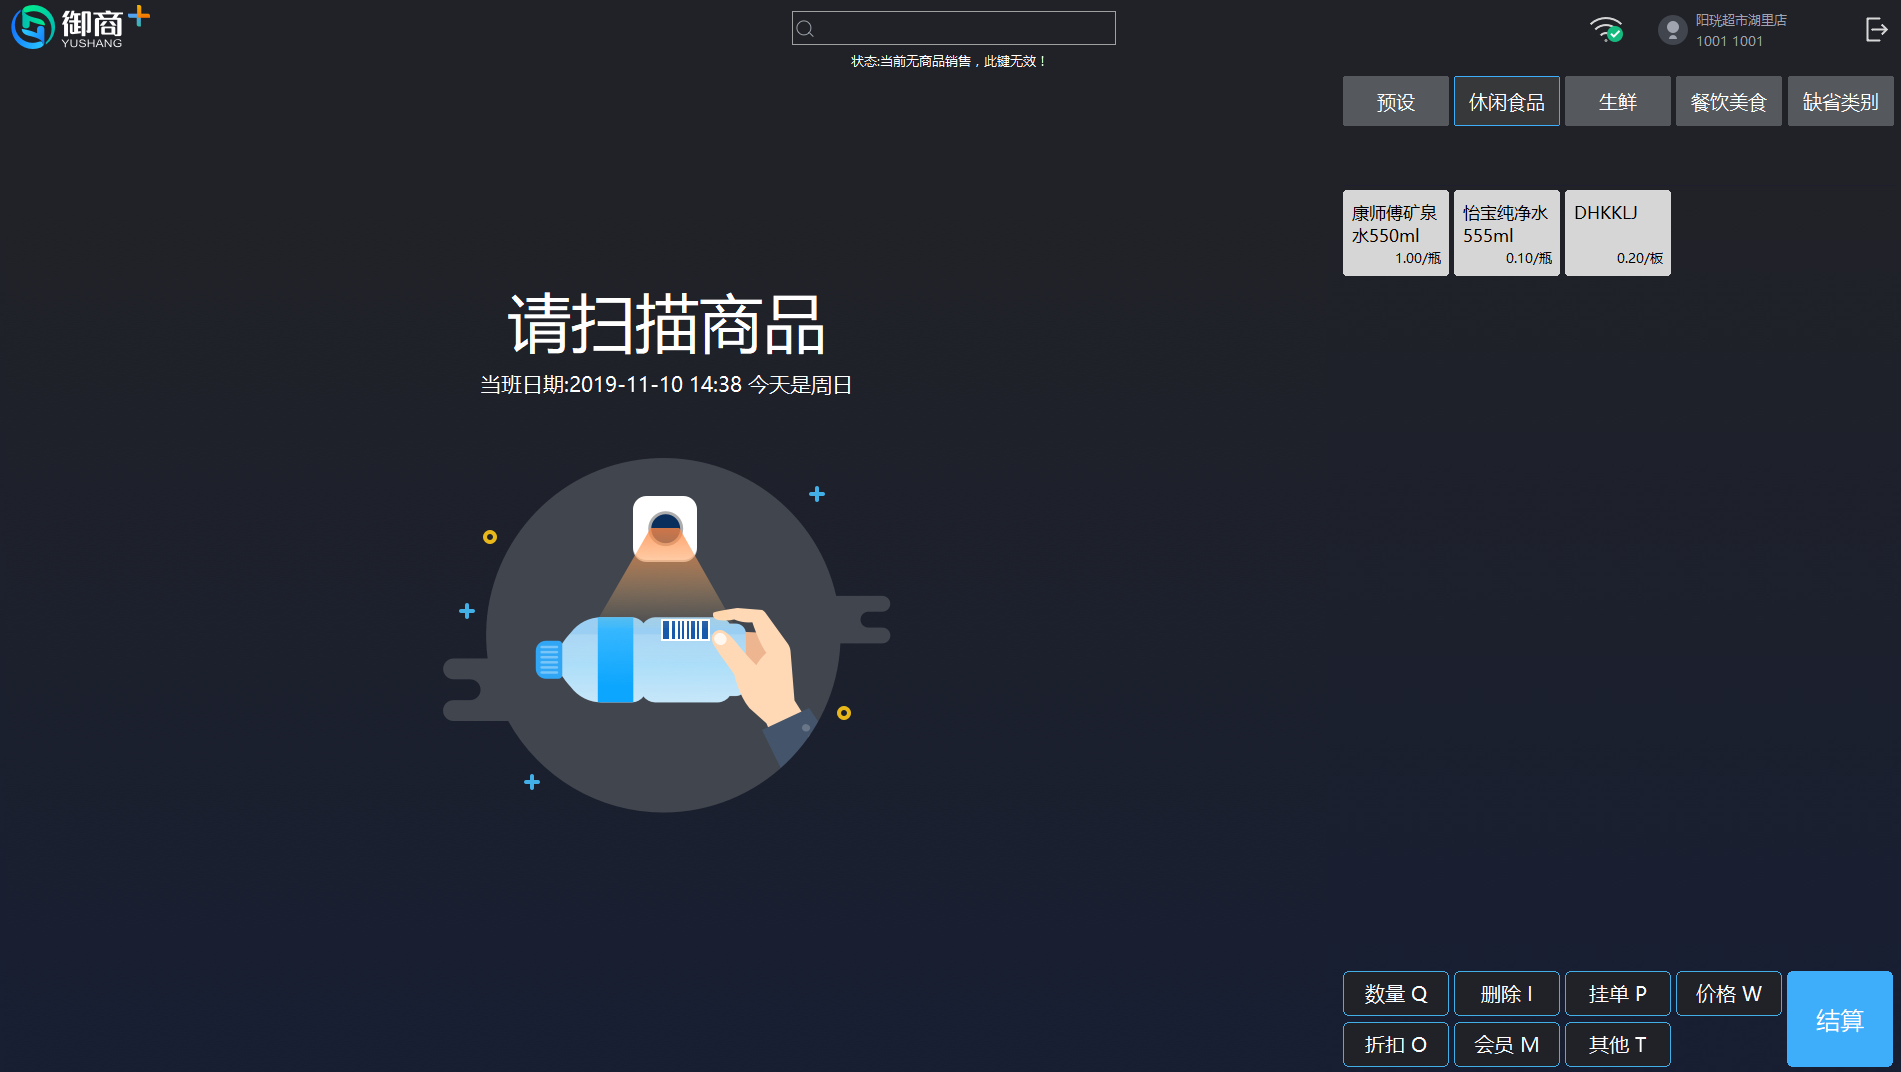
Task: Click the 挂单 P button
Action: 1617,993
